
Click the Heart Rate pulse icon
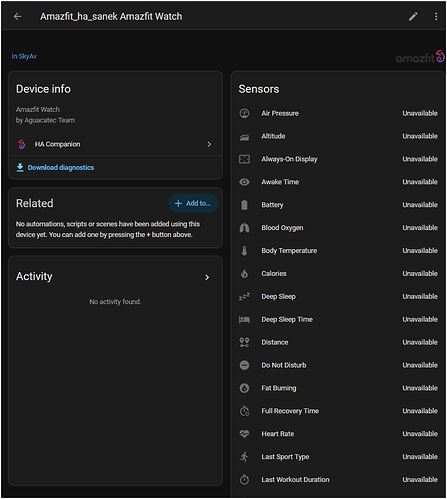coord(244,434)
